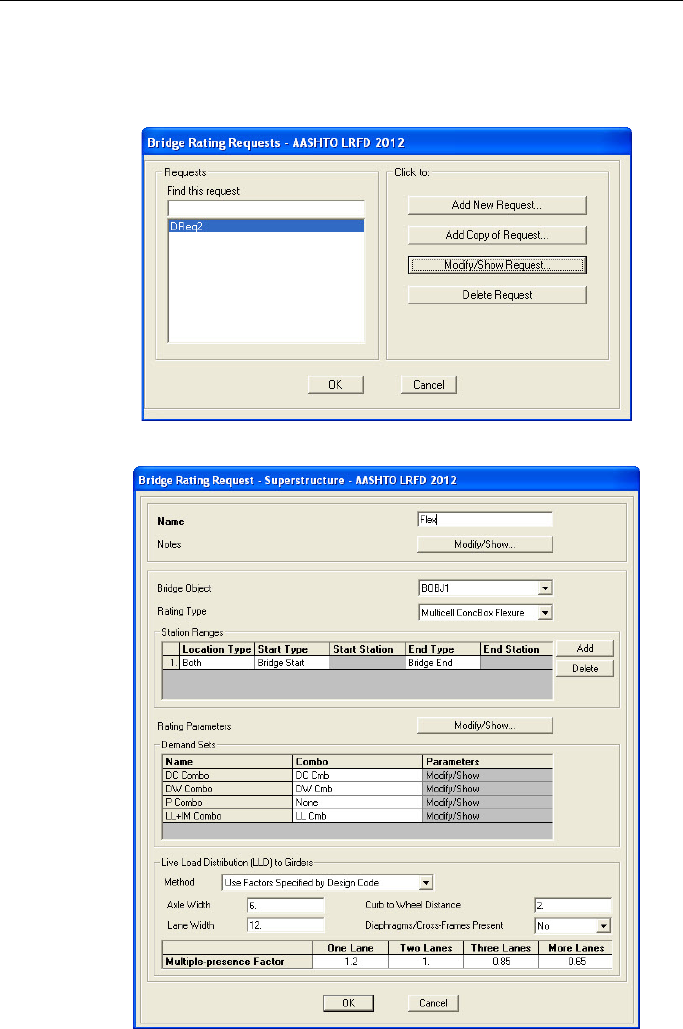
Task: Click the Start Station cell in row 1
Action: 367,663
